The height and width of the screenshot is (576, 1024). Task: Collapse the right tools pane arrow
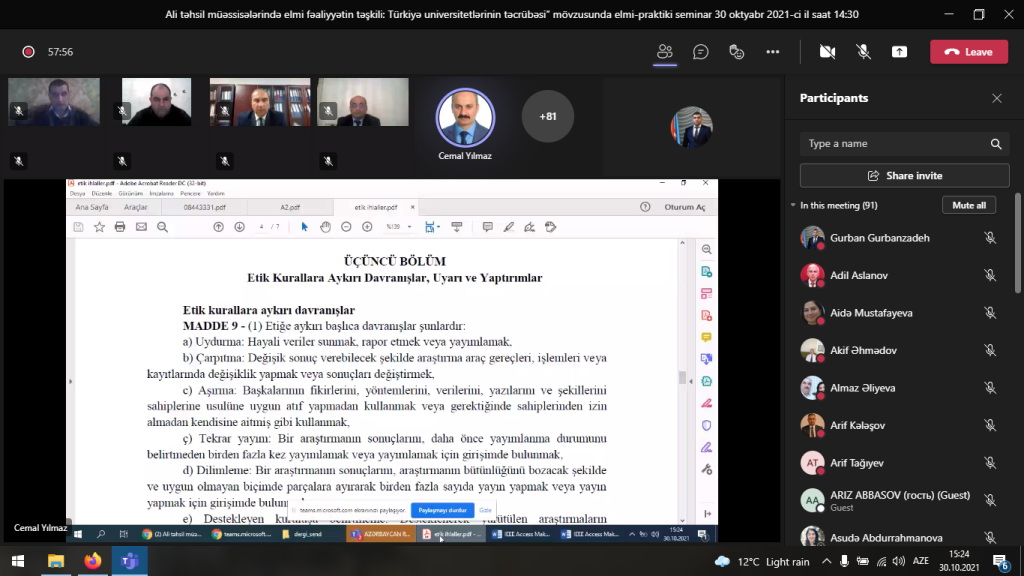691,381
